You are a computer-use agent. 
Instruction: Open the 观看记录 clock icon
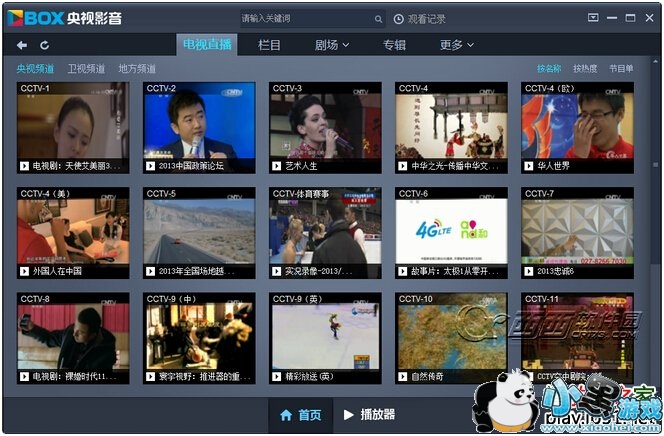pyautogui.click(x=398, y=19)
